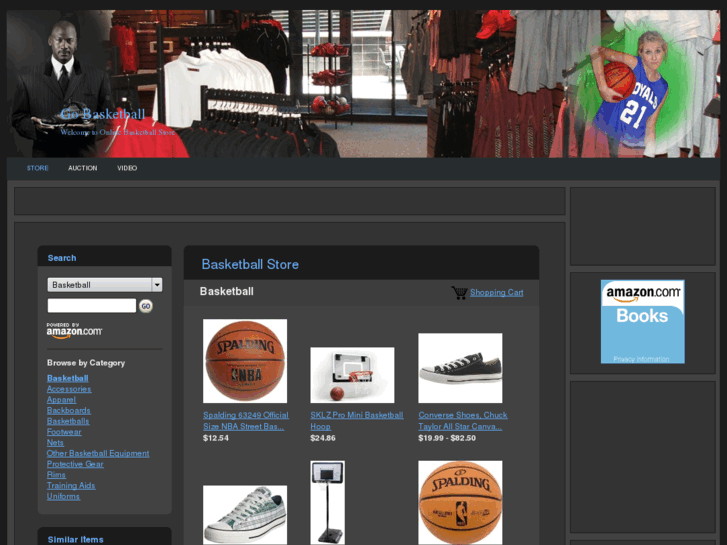Open Converse Shoes Chuck Taylor link
Screen dimensions: 727x545
click(463, 421)
